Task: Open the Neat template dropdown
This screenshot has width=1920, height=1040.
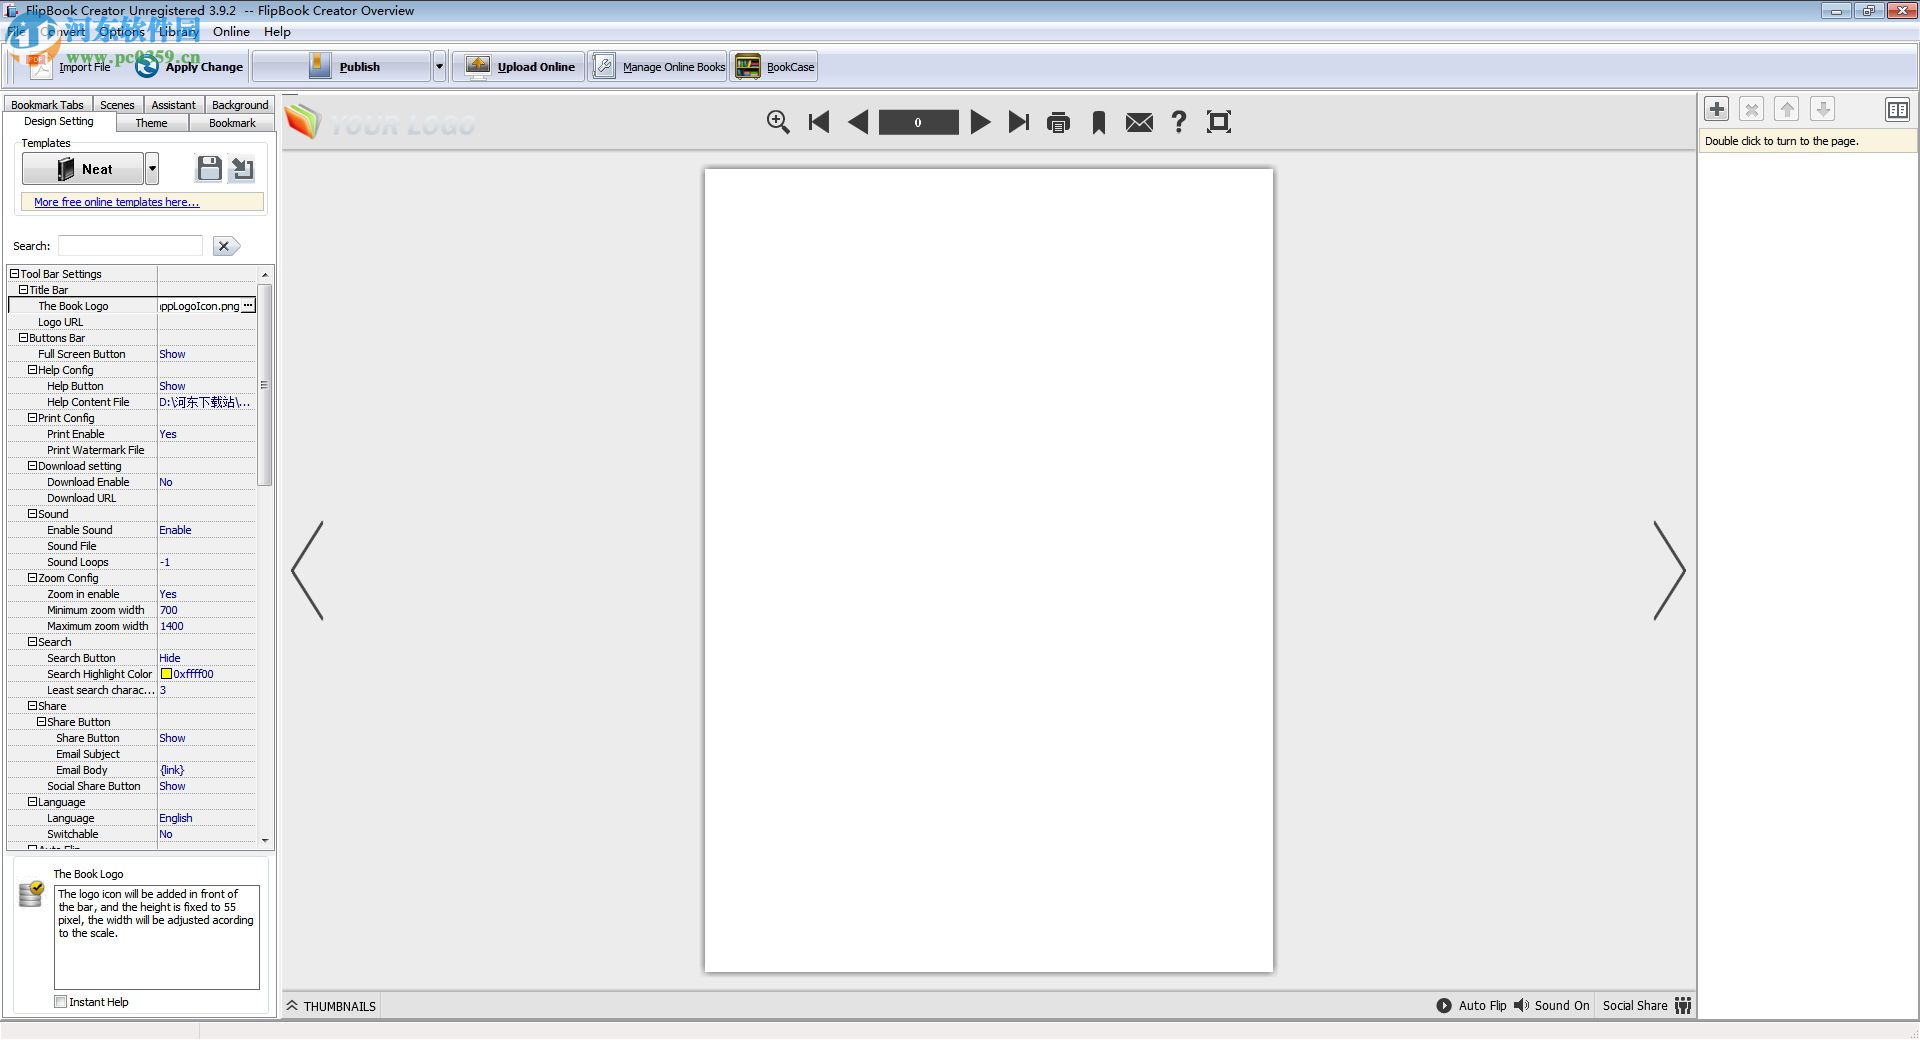Action: click(x=152, y=168)
